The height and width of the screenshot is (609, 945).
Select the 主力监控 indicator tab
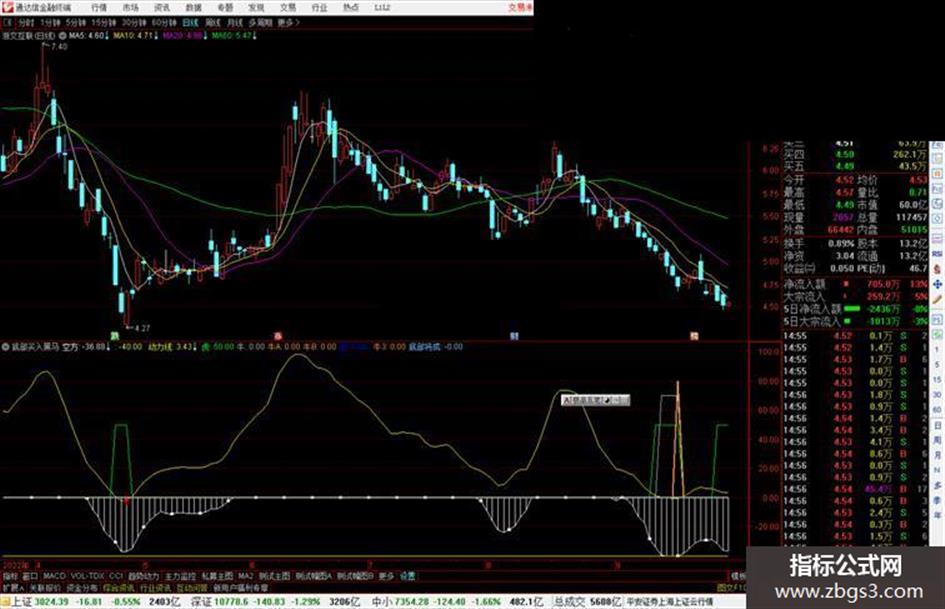(181, 576)
